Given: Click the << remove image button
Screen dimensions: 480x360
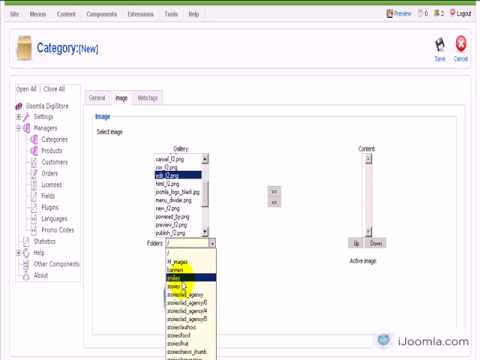Looking at the screenshot, I should point(274,202).
